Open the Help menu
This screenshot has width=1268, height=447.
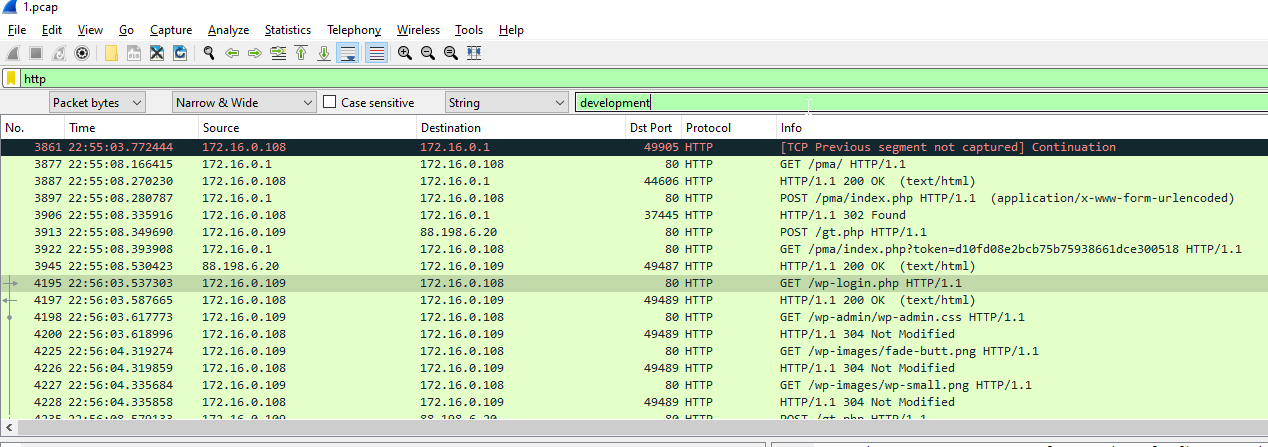click(511, 30)
